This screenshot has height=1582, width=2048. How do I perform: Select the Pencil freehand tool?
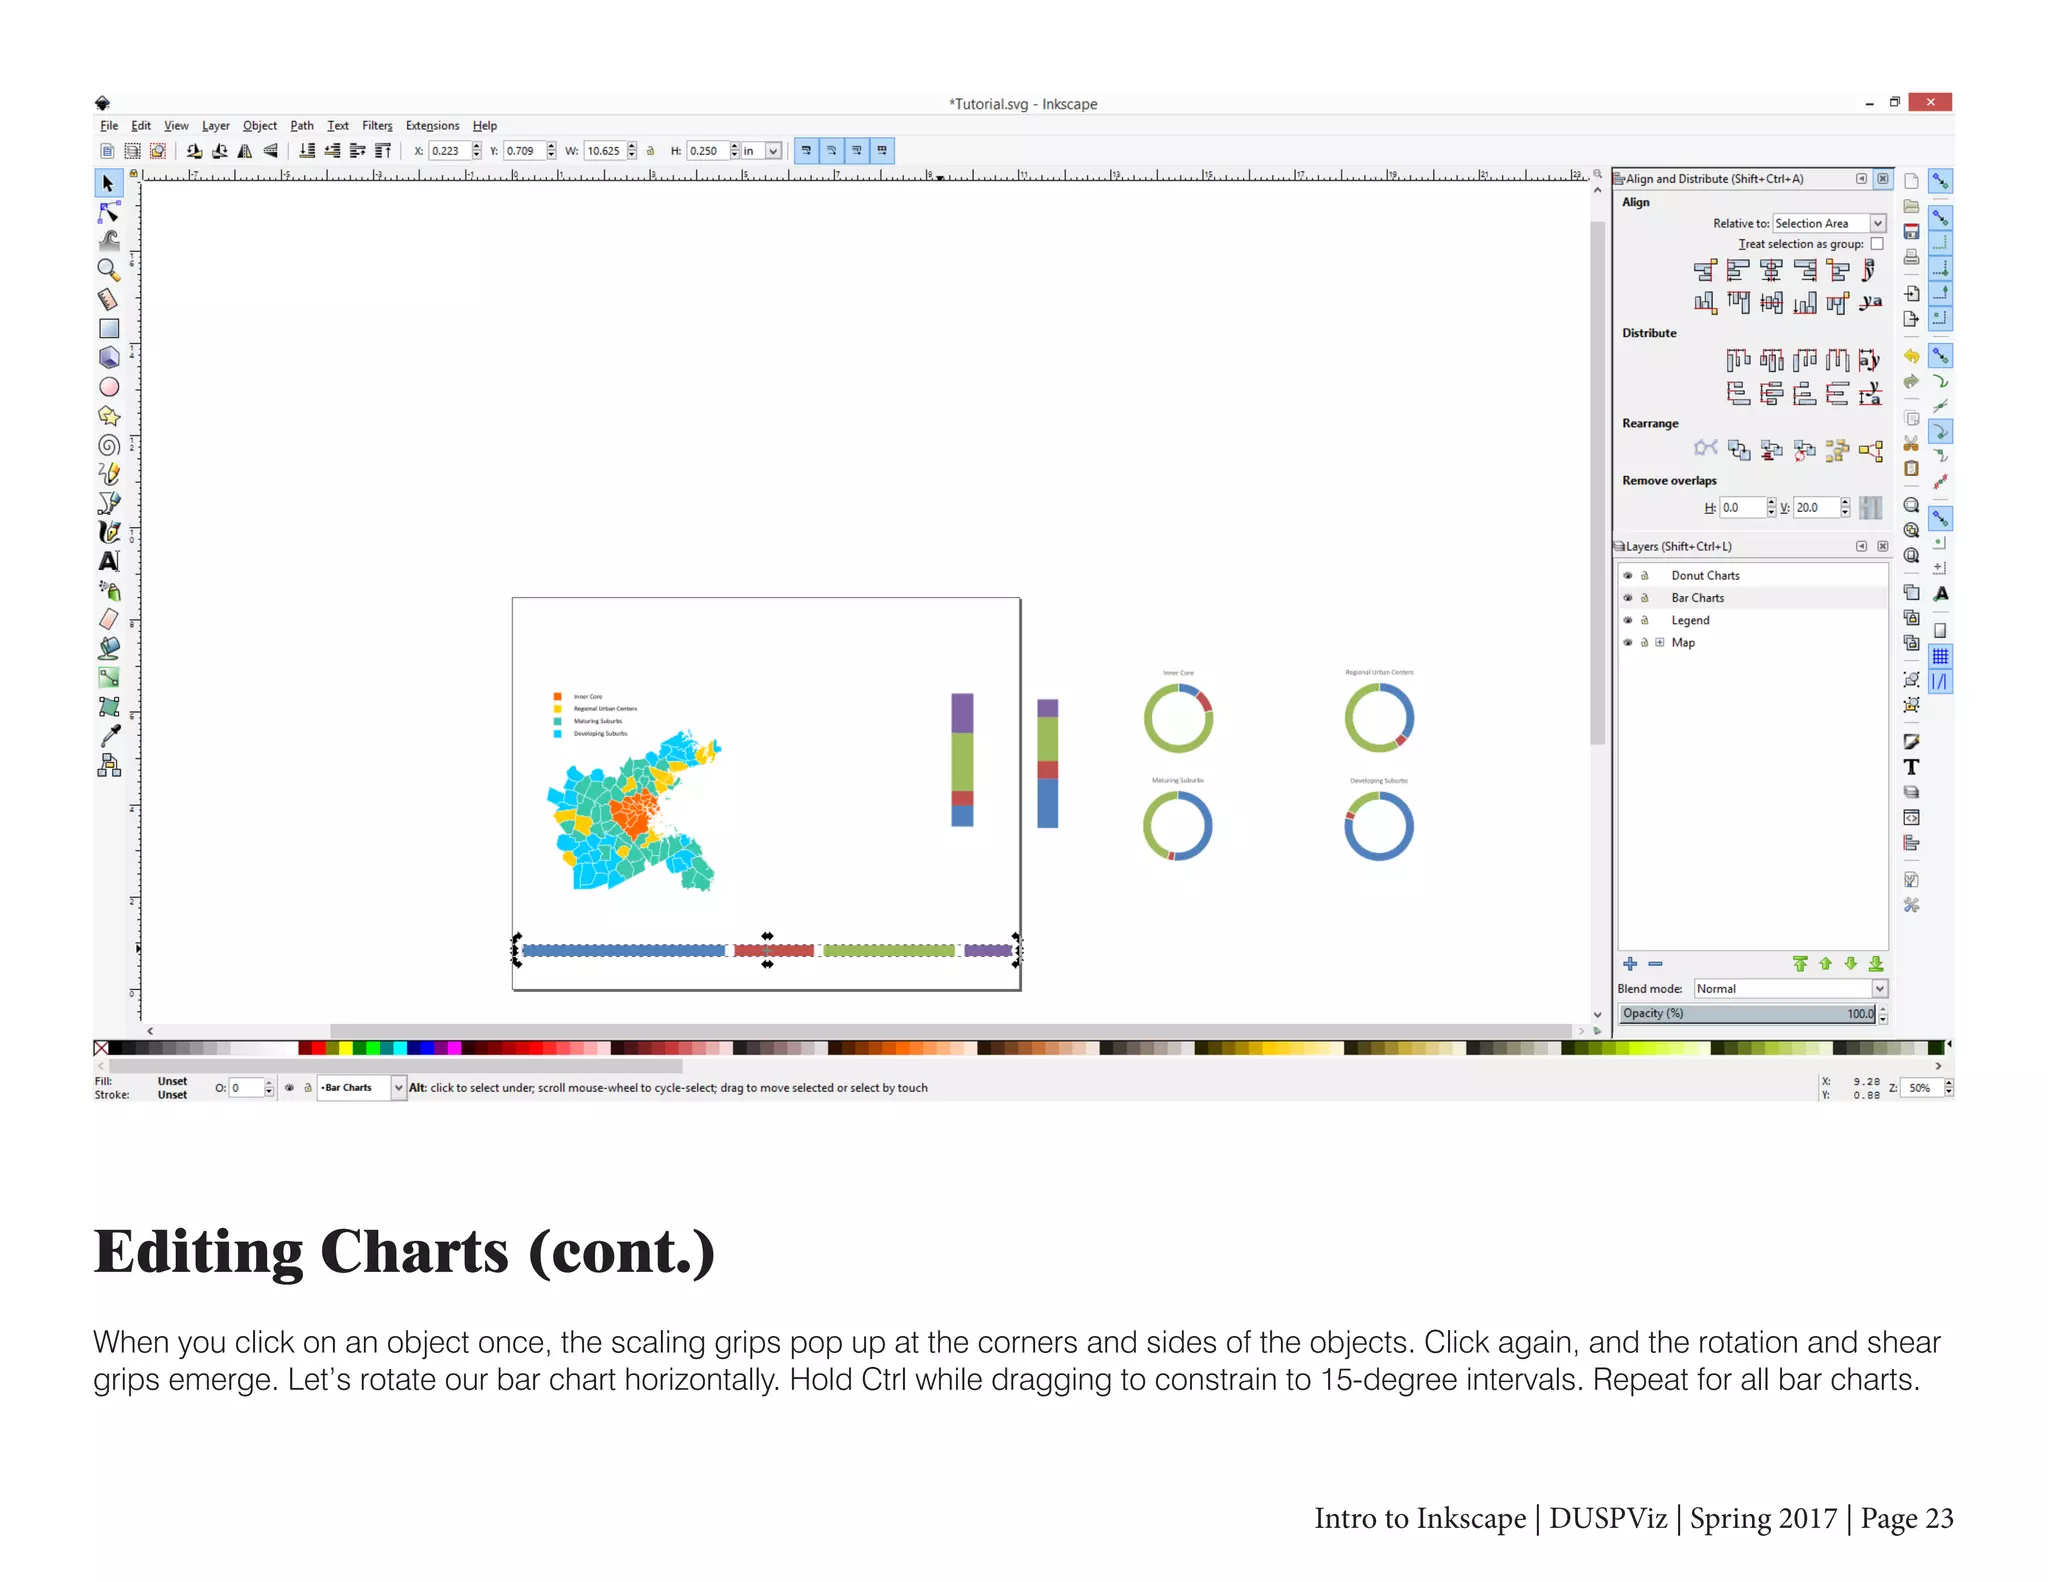(108, 474)
